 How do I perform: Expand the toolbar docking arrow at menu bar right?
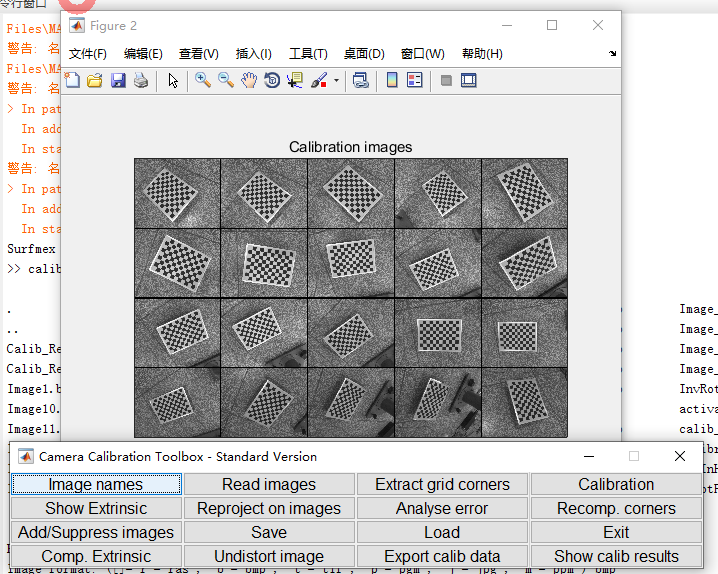coord(612,54)
